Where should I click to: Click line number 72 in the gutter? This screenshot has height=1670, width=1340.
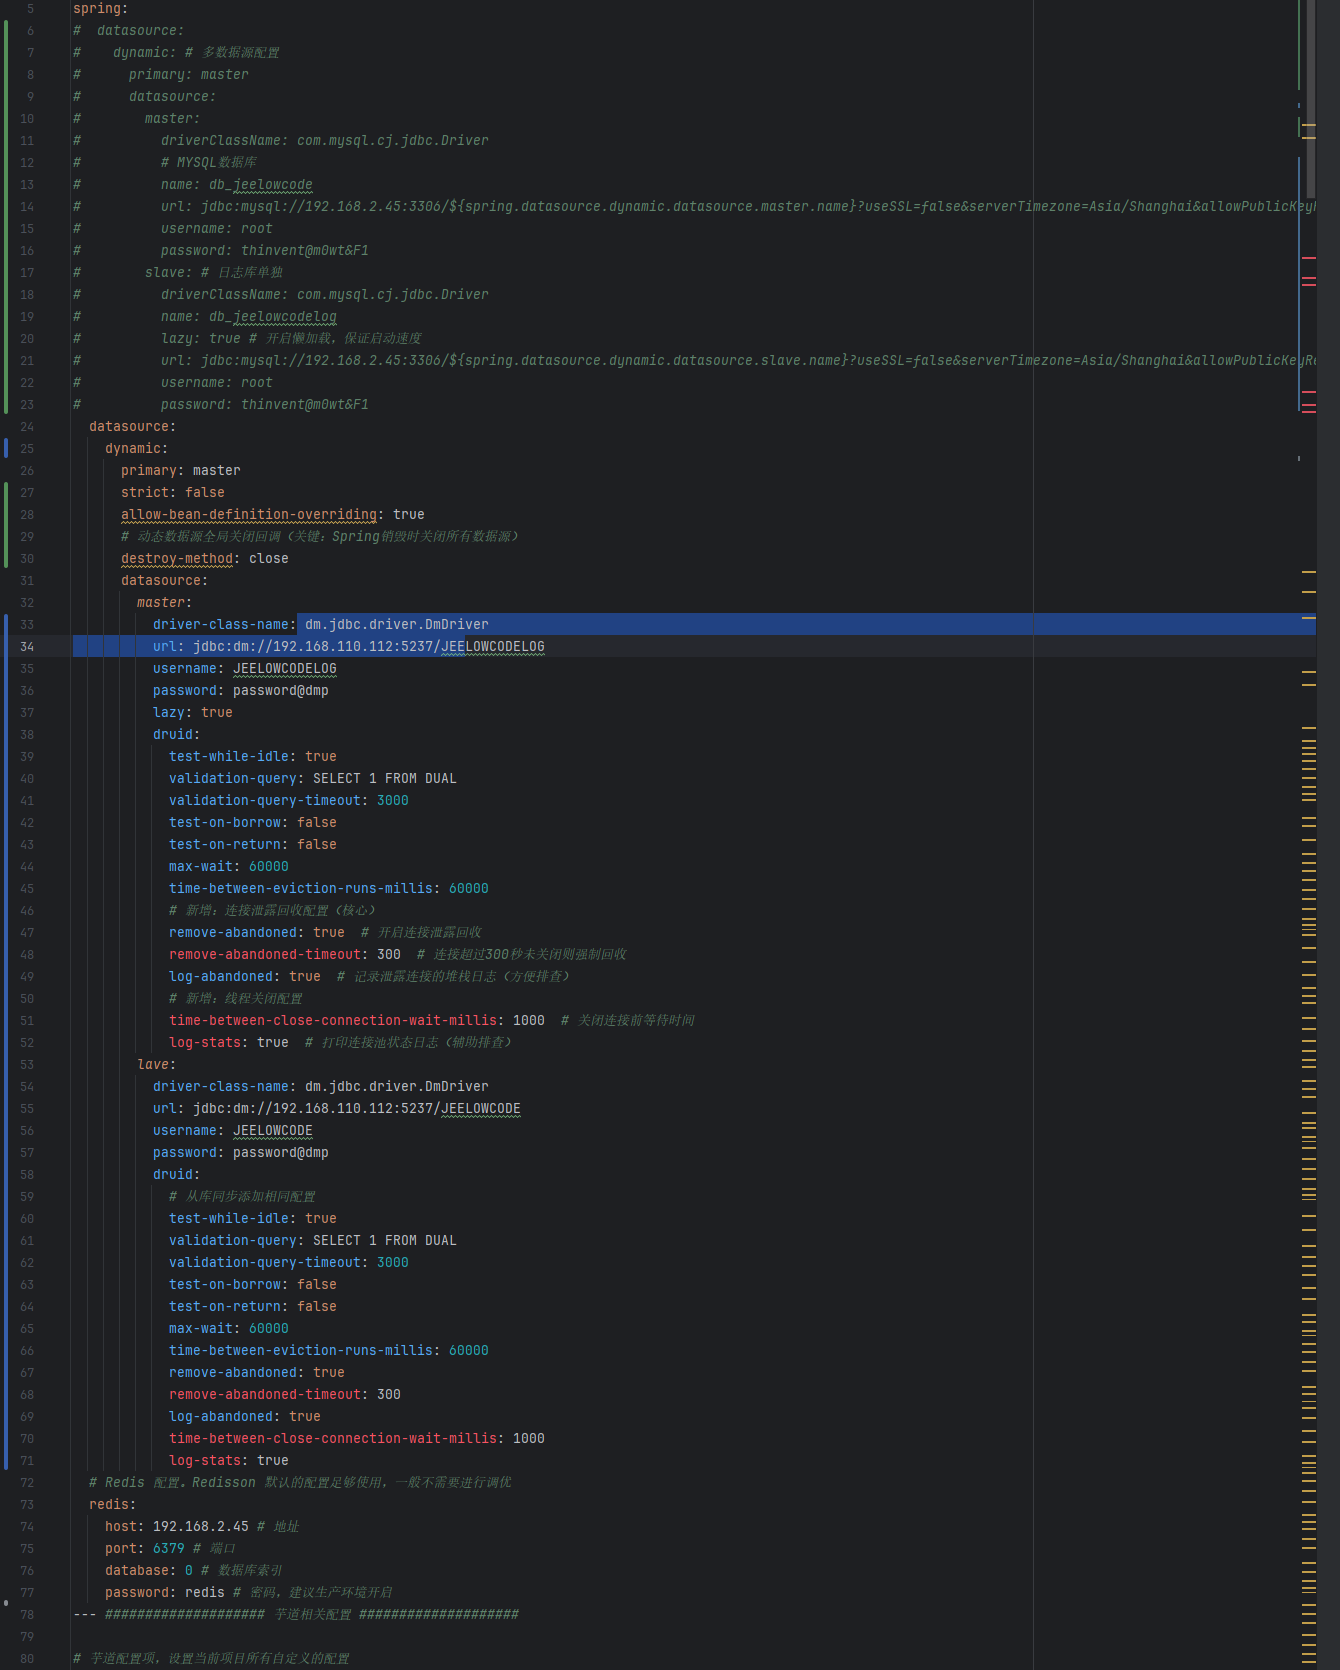[x=27, y=1483]
